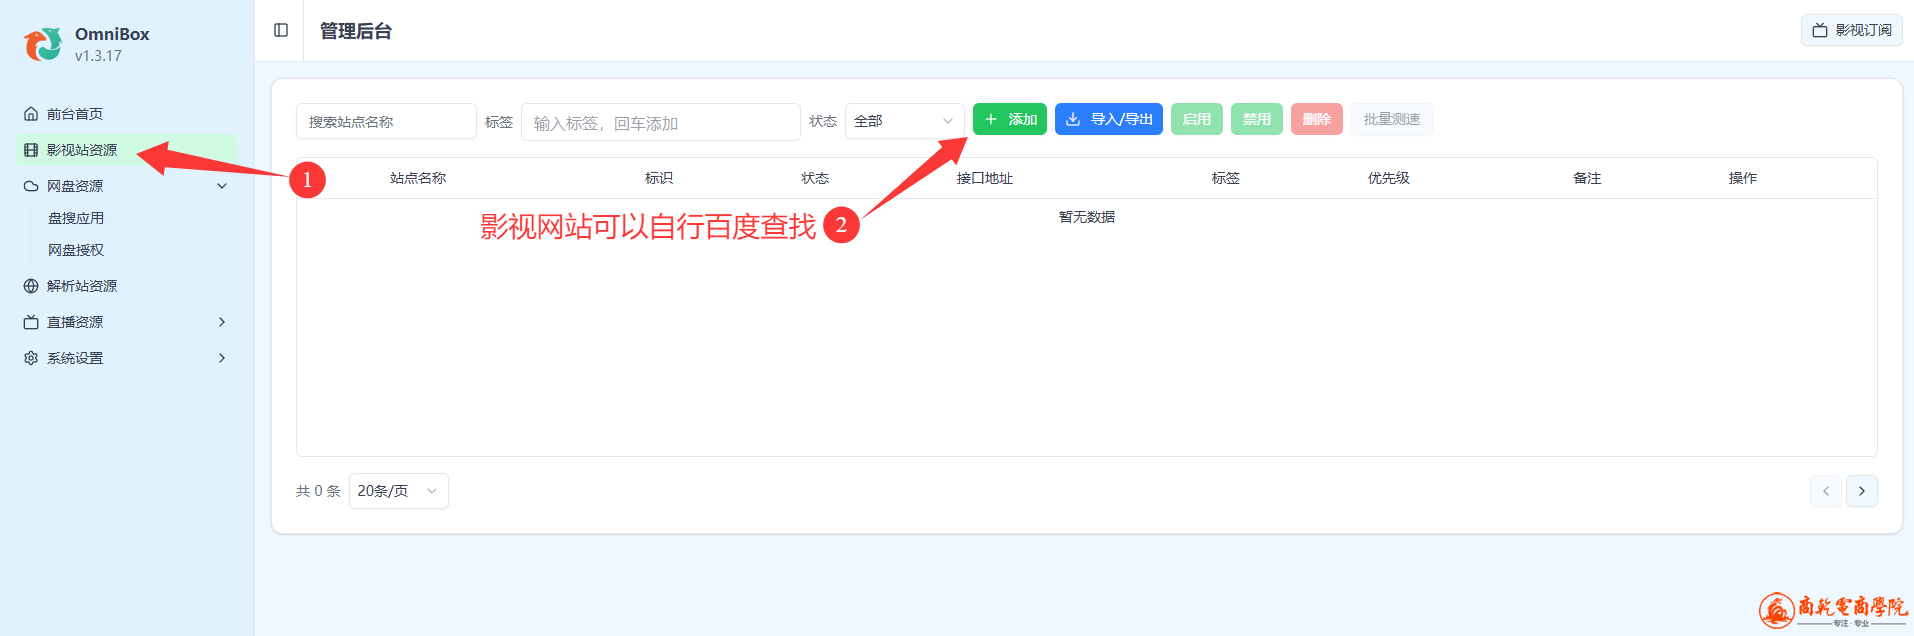Select 网盘授权 in the sidebar
The height and width of the screenshot is (636, 1914).
(x=76, y=250)
